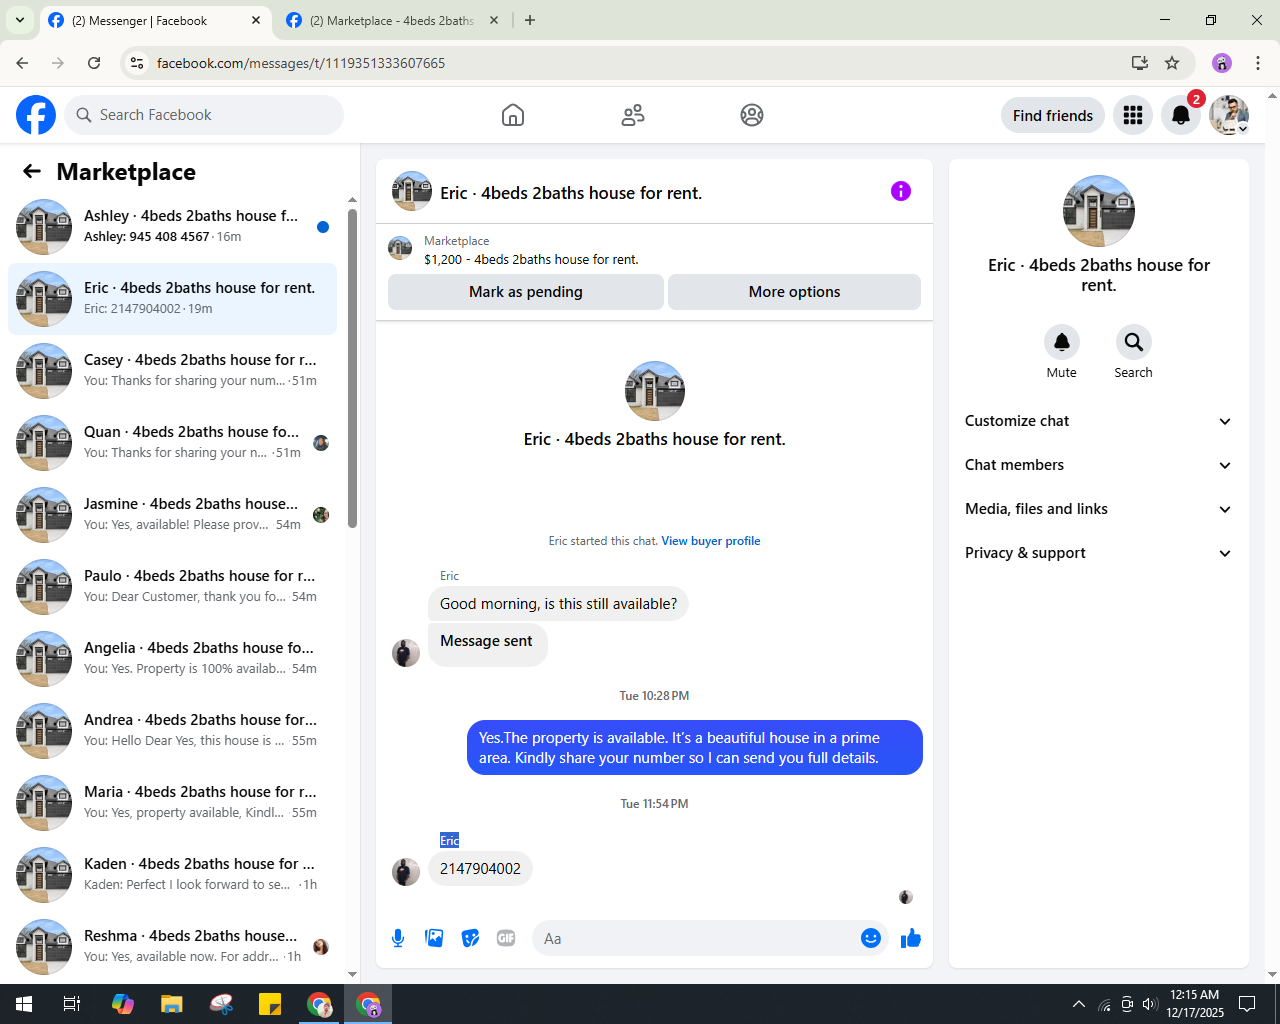Open Maria conversation in list
The width and height of the screenshot is (1280, 1024).
[172, 802]
